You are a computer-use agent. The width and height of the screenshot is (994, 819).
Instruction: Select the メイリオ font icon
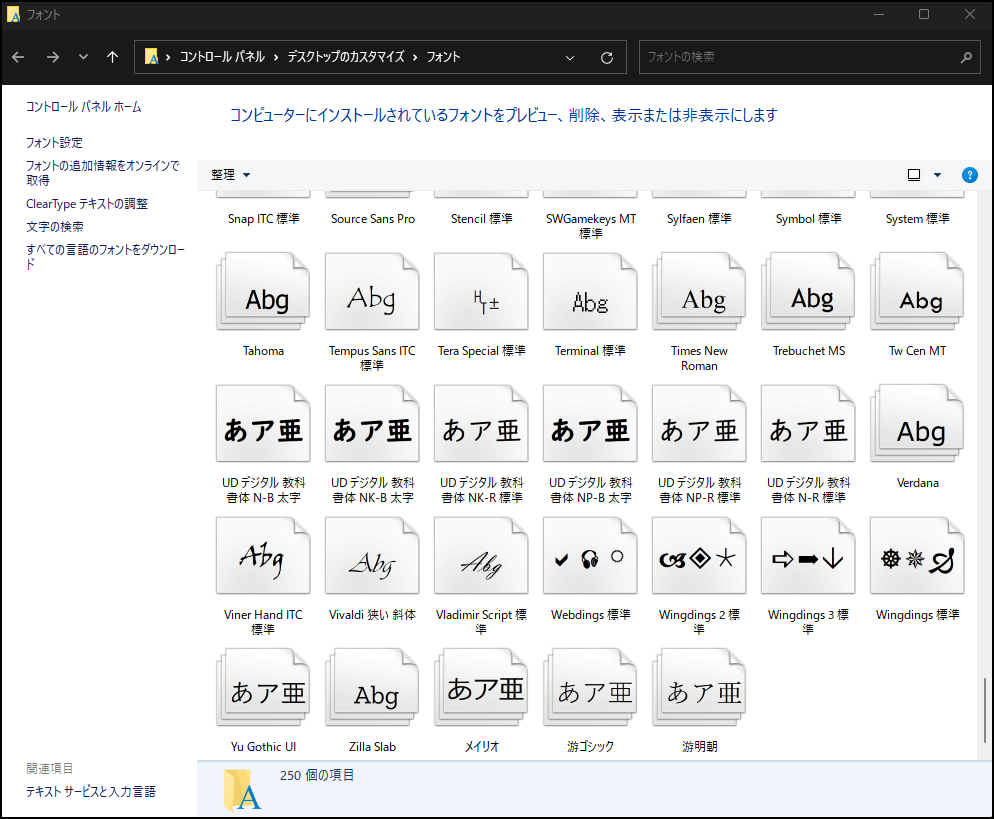click(x=481, y=688)
